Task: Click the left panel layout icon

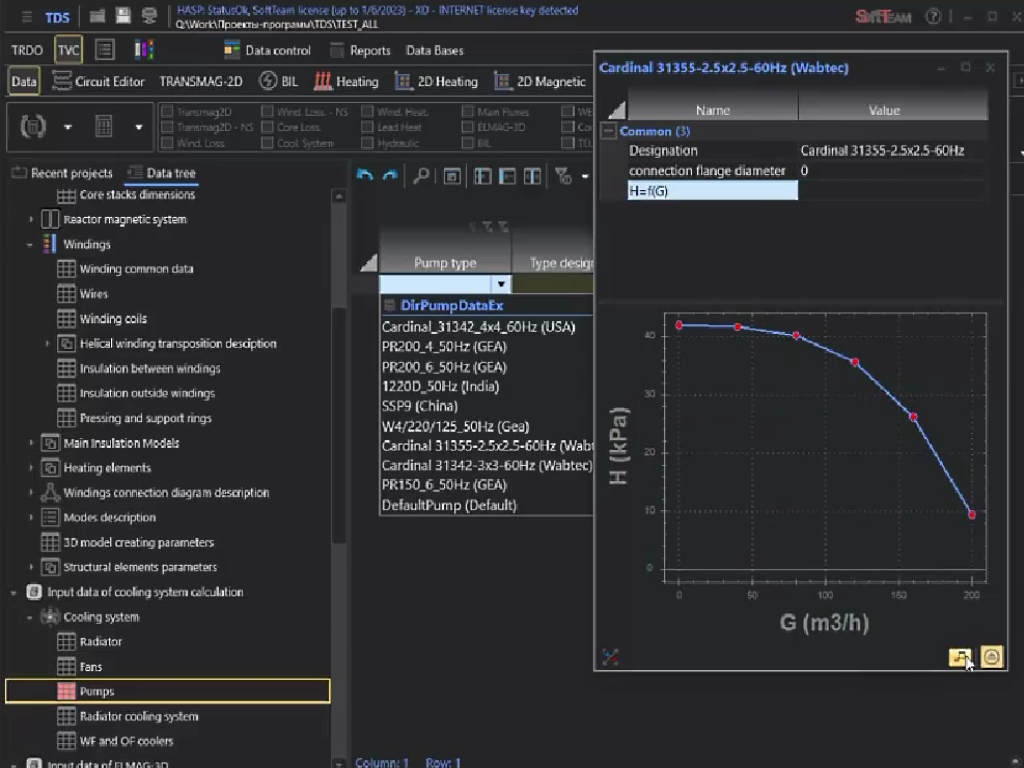Action: pyautogui.click(x=507, y=176)
